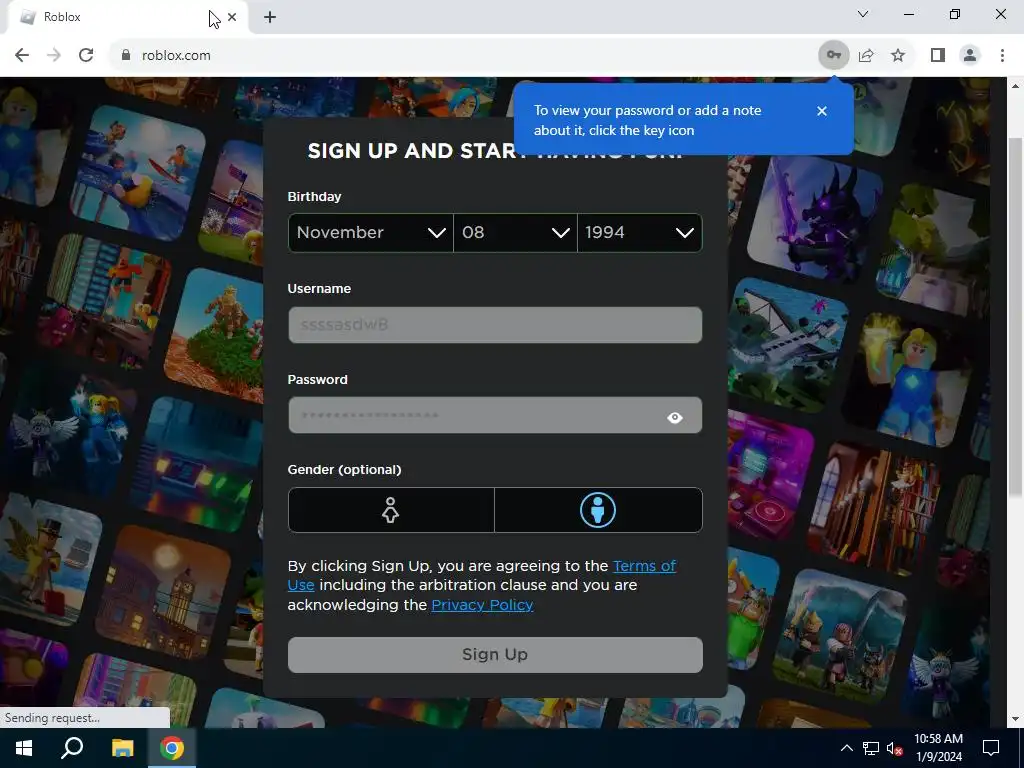This screenshot has height=768, width=1024.
Task: Open the Chrome profile avatar menu
Action: tap(970, 56)
